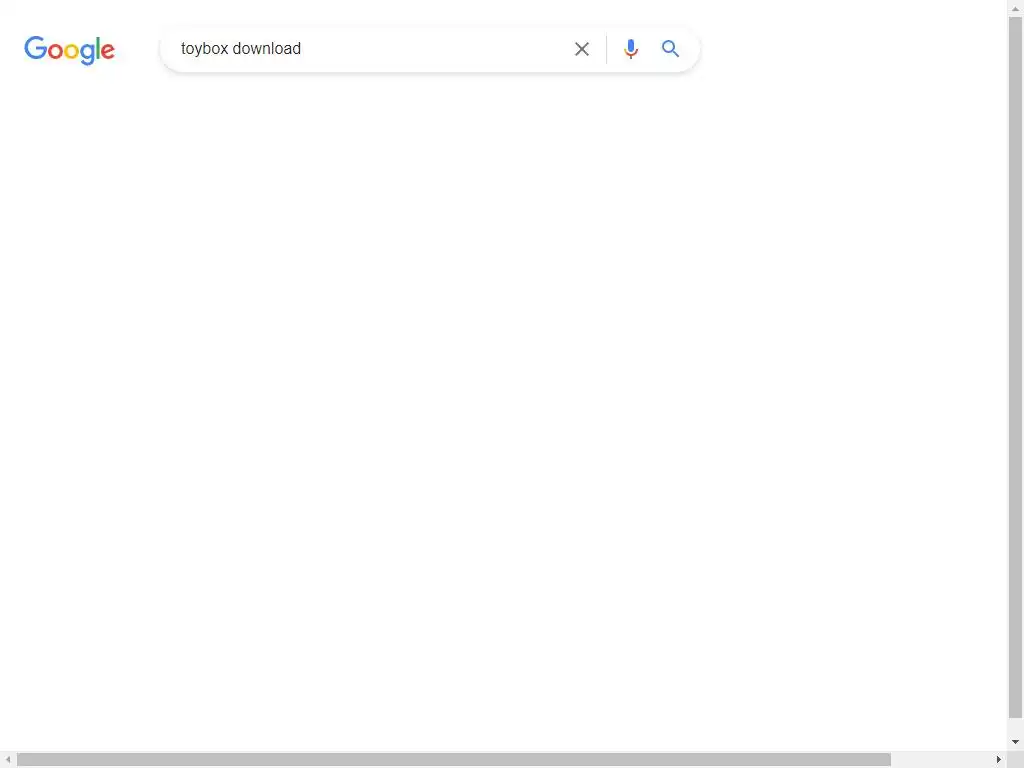This screenshot has height=768, width=1024.
Task: Click the vertical scrollbar thumb
Action: (x=1016, y=367)
